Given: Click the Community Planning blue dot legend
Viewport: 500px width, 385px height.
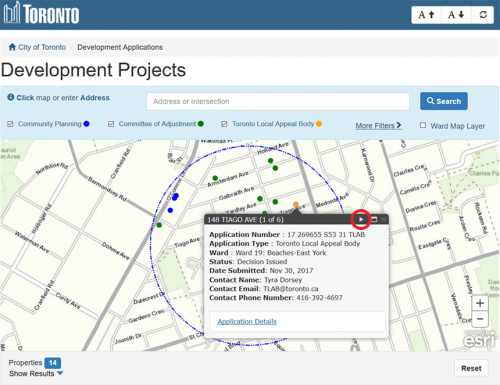Looking at the screenshot, I should click(x=86, y=124).
